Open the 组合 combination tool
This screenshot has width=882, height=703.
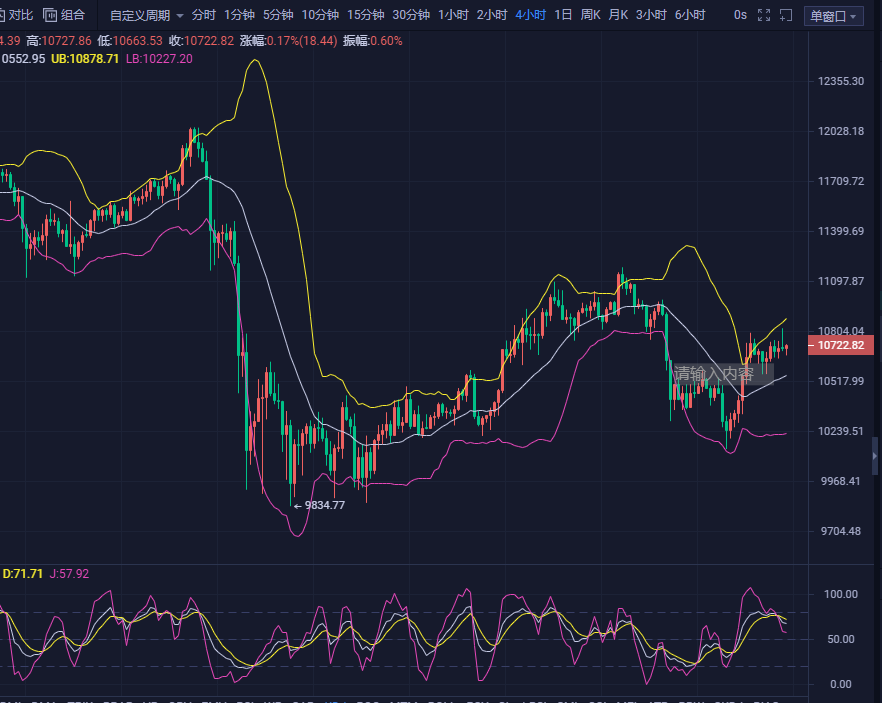[x=64, y=15]
